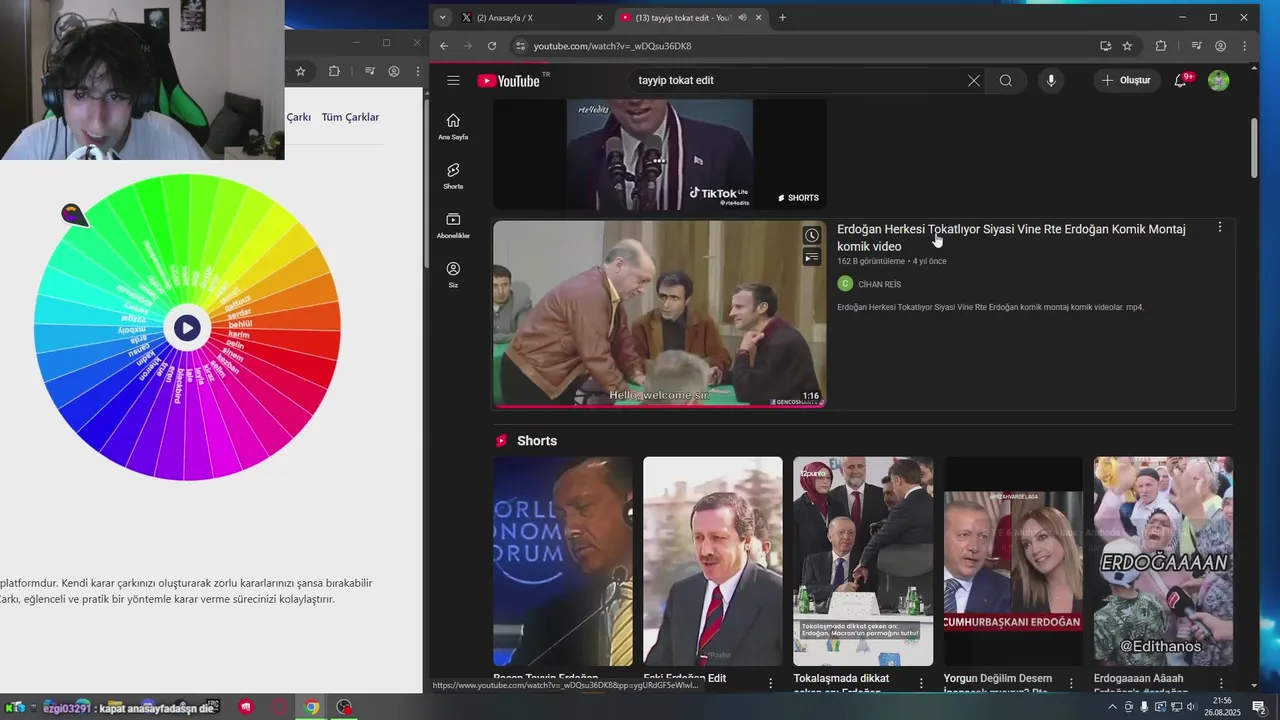Click the wheel pointer marker

(x=74, y=214)
